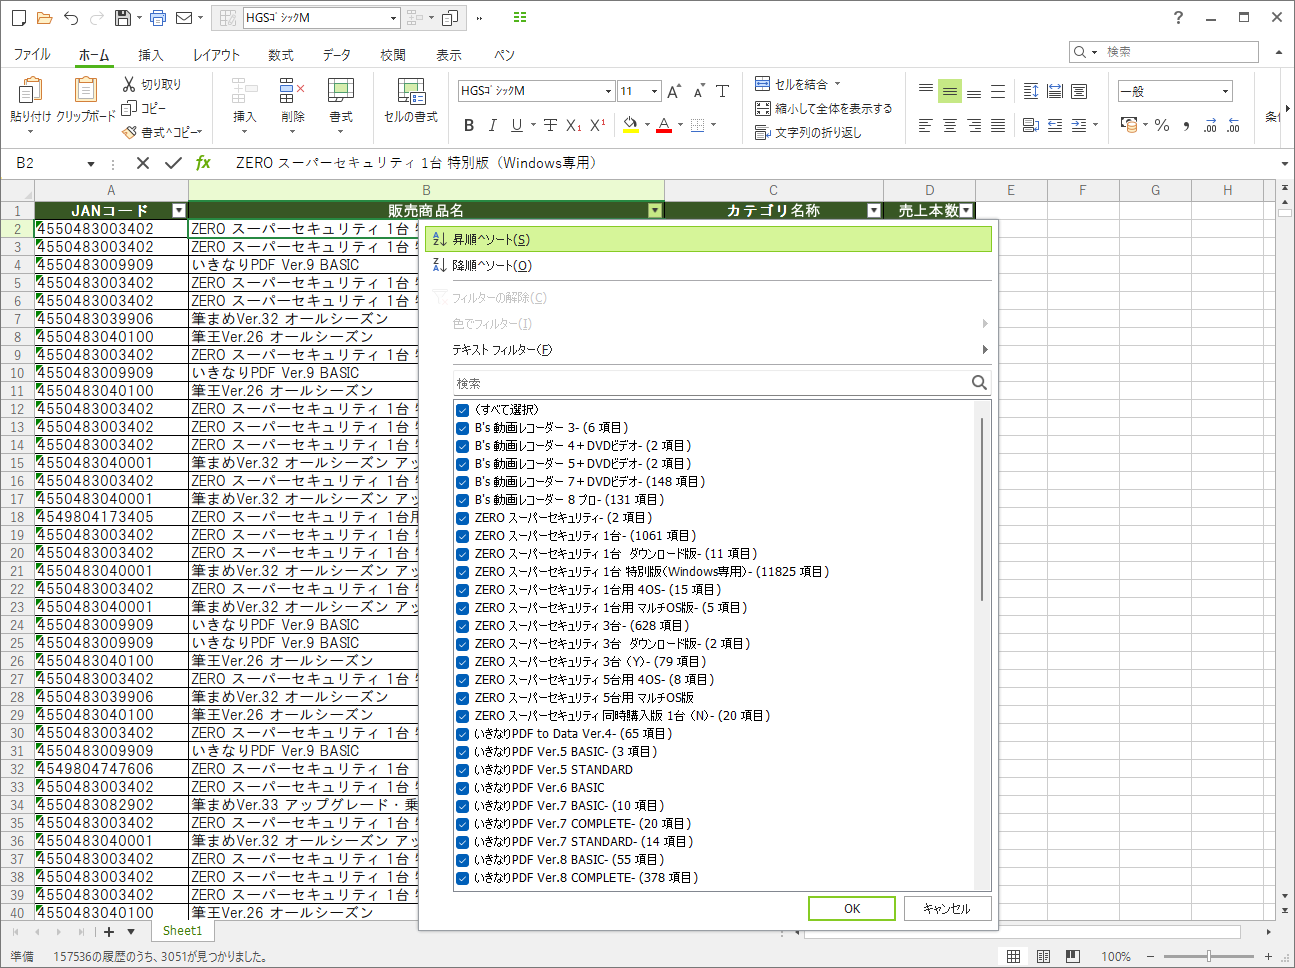
Task: Open the font size dropdown
Action: click(654, 91)
